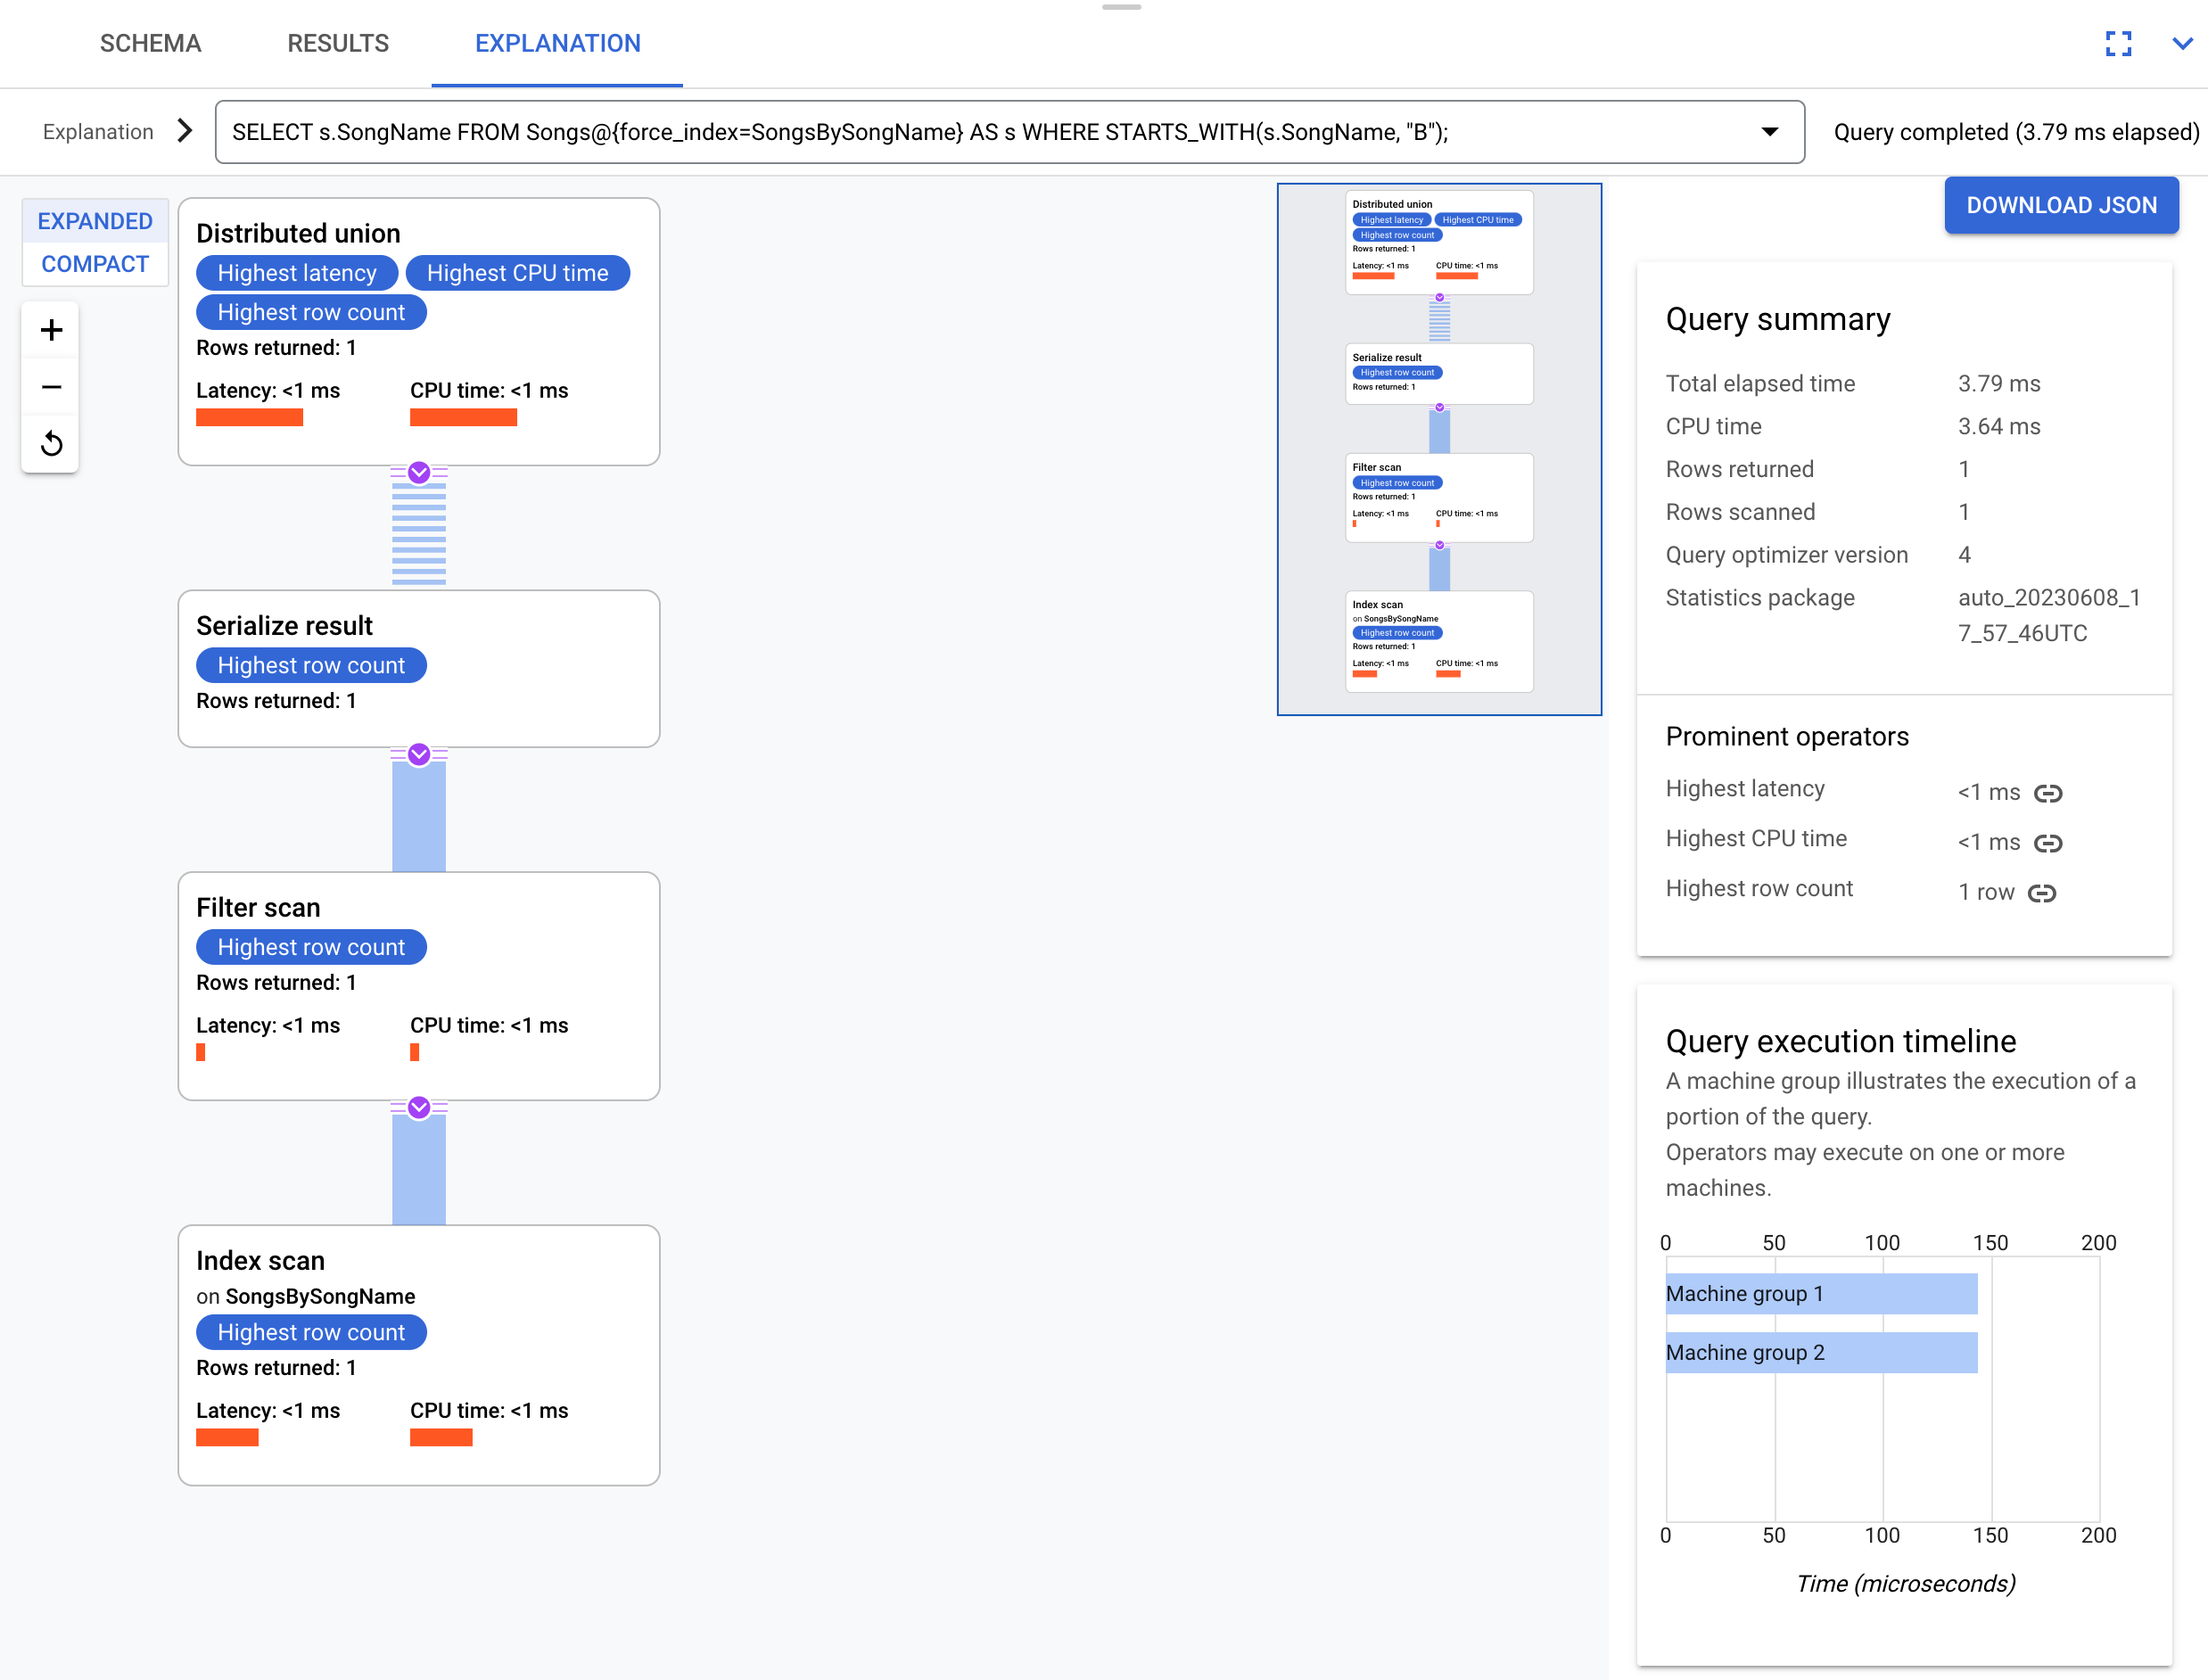Click the EXPANDED view toggle
This screenshot has height=1680, width=2208.
[x=94, y=220]
